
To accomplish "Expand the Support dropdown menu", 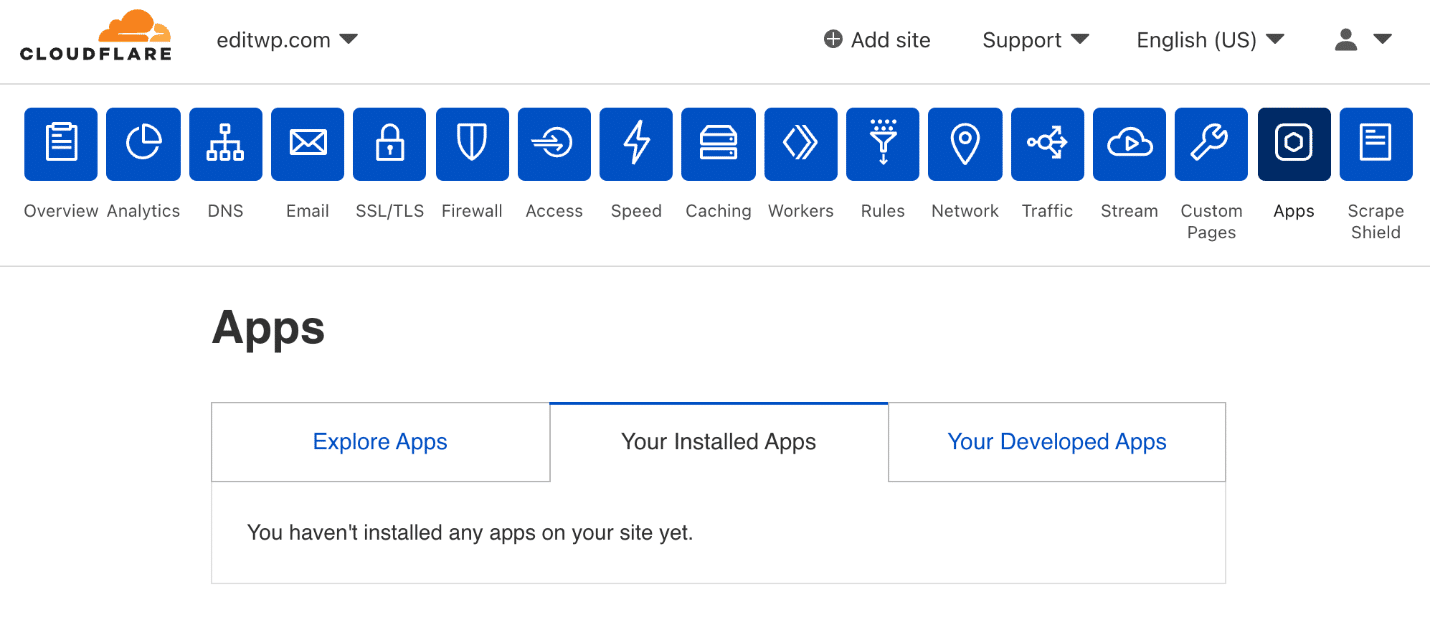I will click(1035, 40).
